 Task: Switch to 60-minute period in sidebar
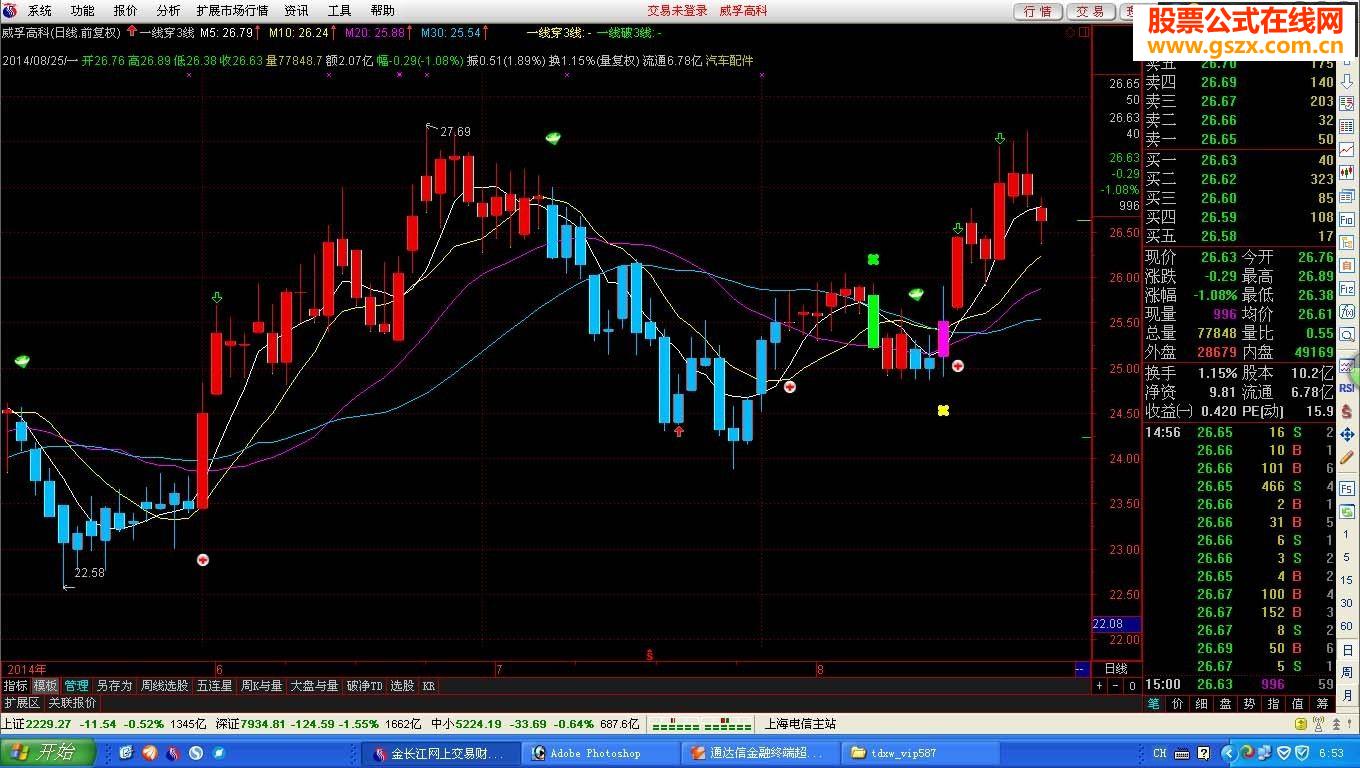click(1347, 625)
